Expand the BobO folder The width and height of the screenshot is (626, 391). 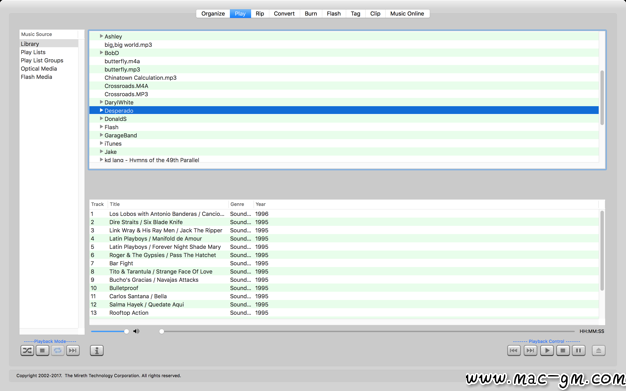click(x=101, y=52)
